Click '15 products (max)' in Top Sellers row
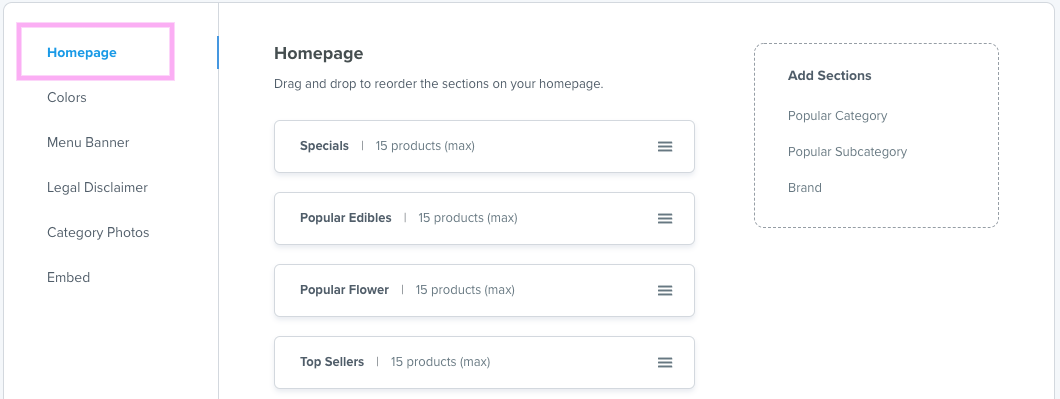 [x=440, y=362]
